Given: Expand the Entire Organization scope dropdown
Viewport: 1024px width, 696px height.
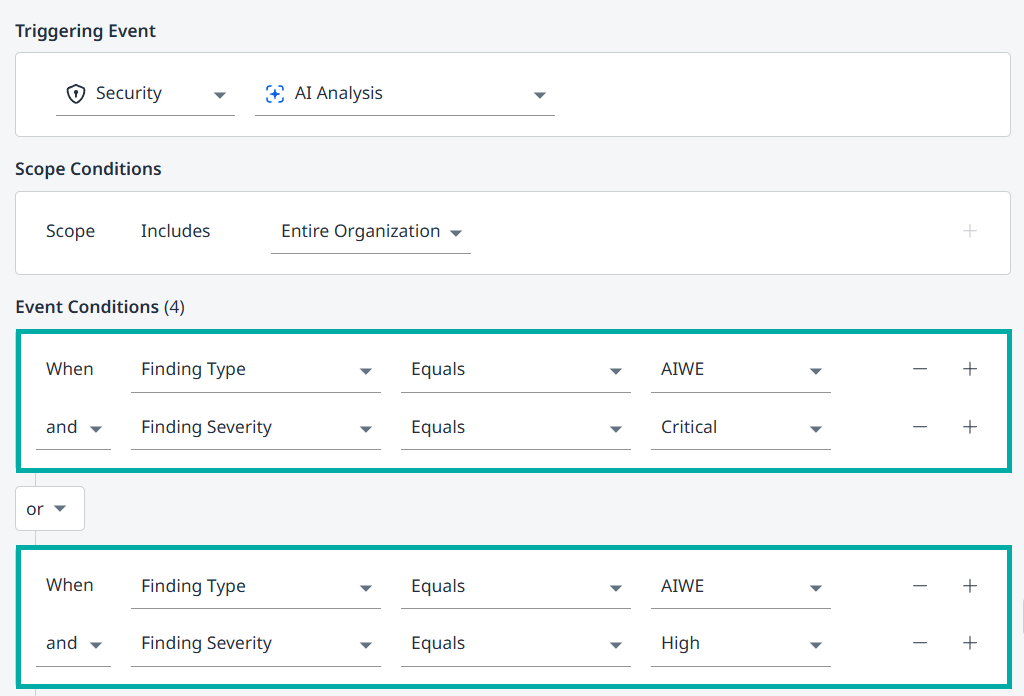Looking at the screenshot, I should (370, 232).
